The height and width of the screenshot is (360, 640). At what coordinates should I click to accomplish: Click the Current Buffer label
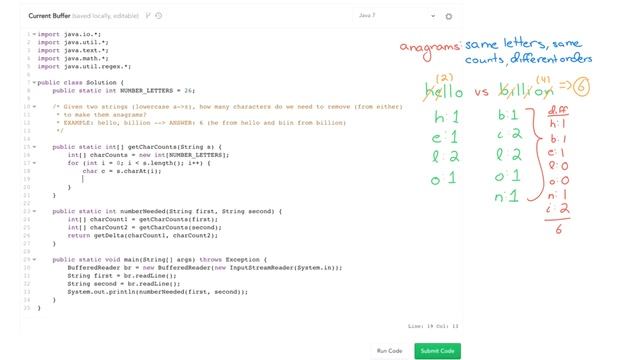click(x=49, y=16)
